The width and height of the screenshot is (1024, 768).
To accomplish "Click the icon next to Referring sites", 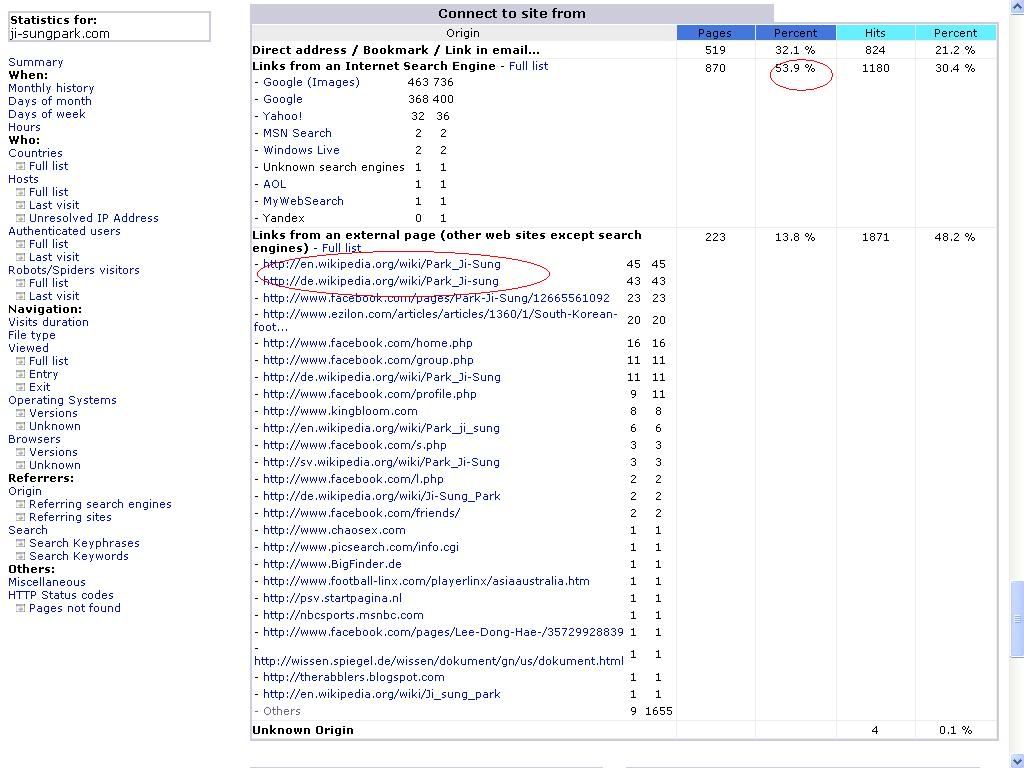I will [x=20, y=517].
